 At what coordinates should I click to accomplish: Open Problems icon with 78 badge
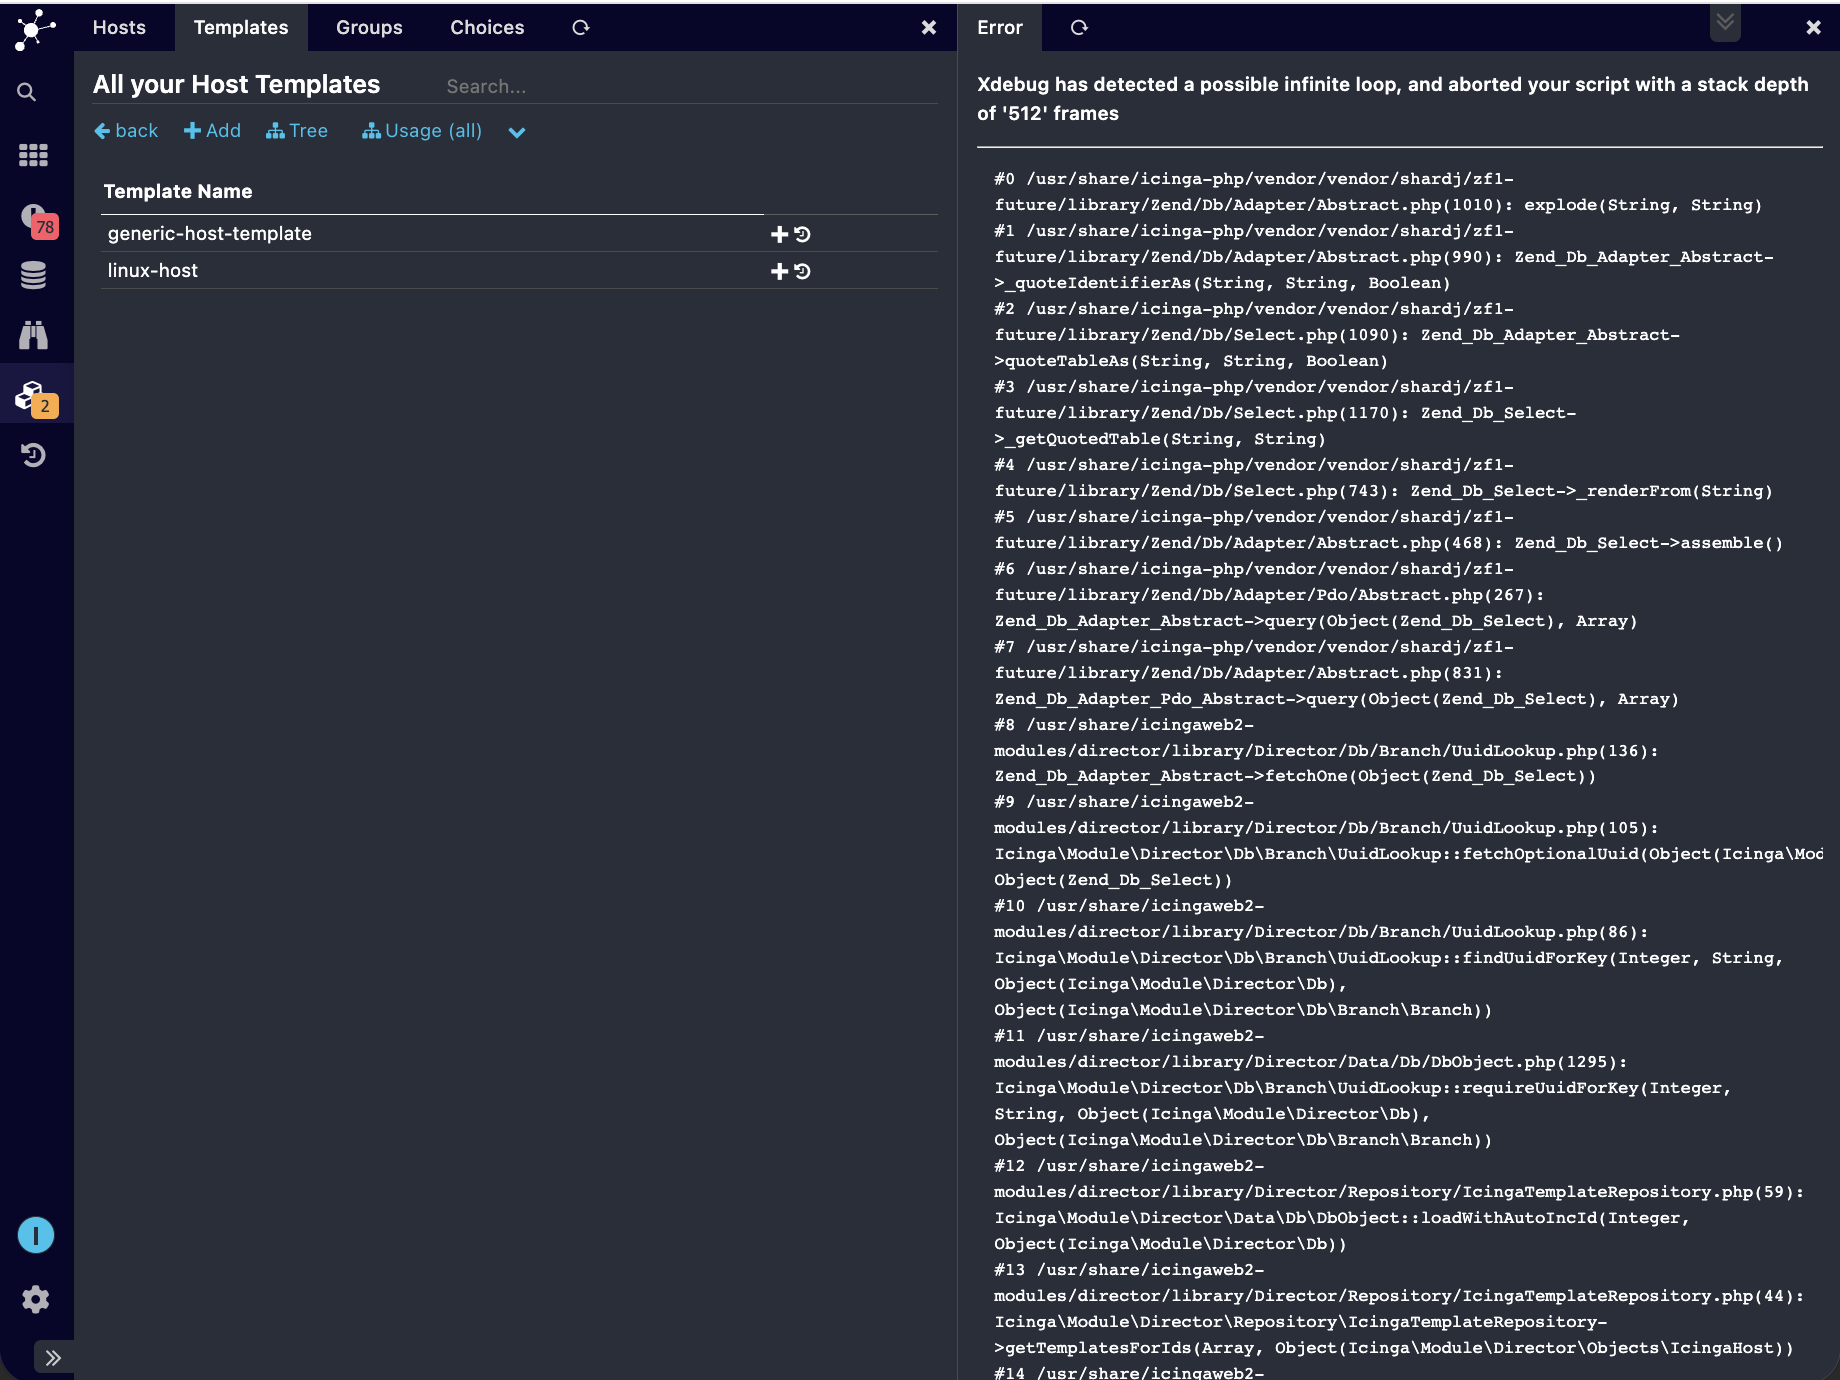[x=35, y=219]
